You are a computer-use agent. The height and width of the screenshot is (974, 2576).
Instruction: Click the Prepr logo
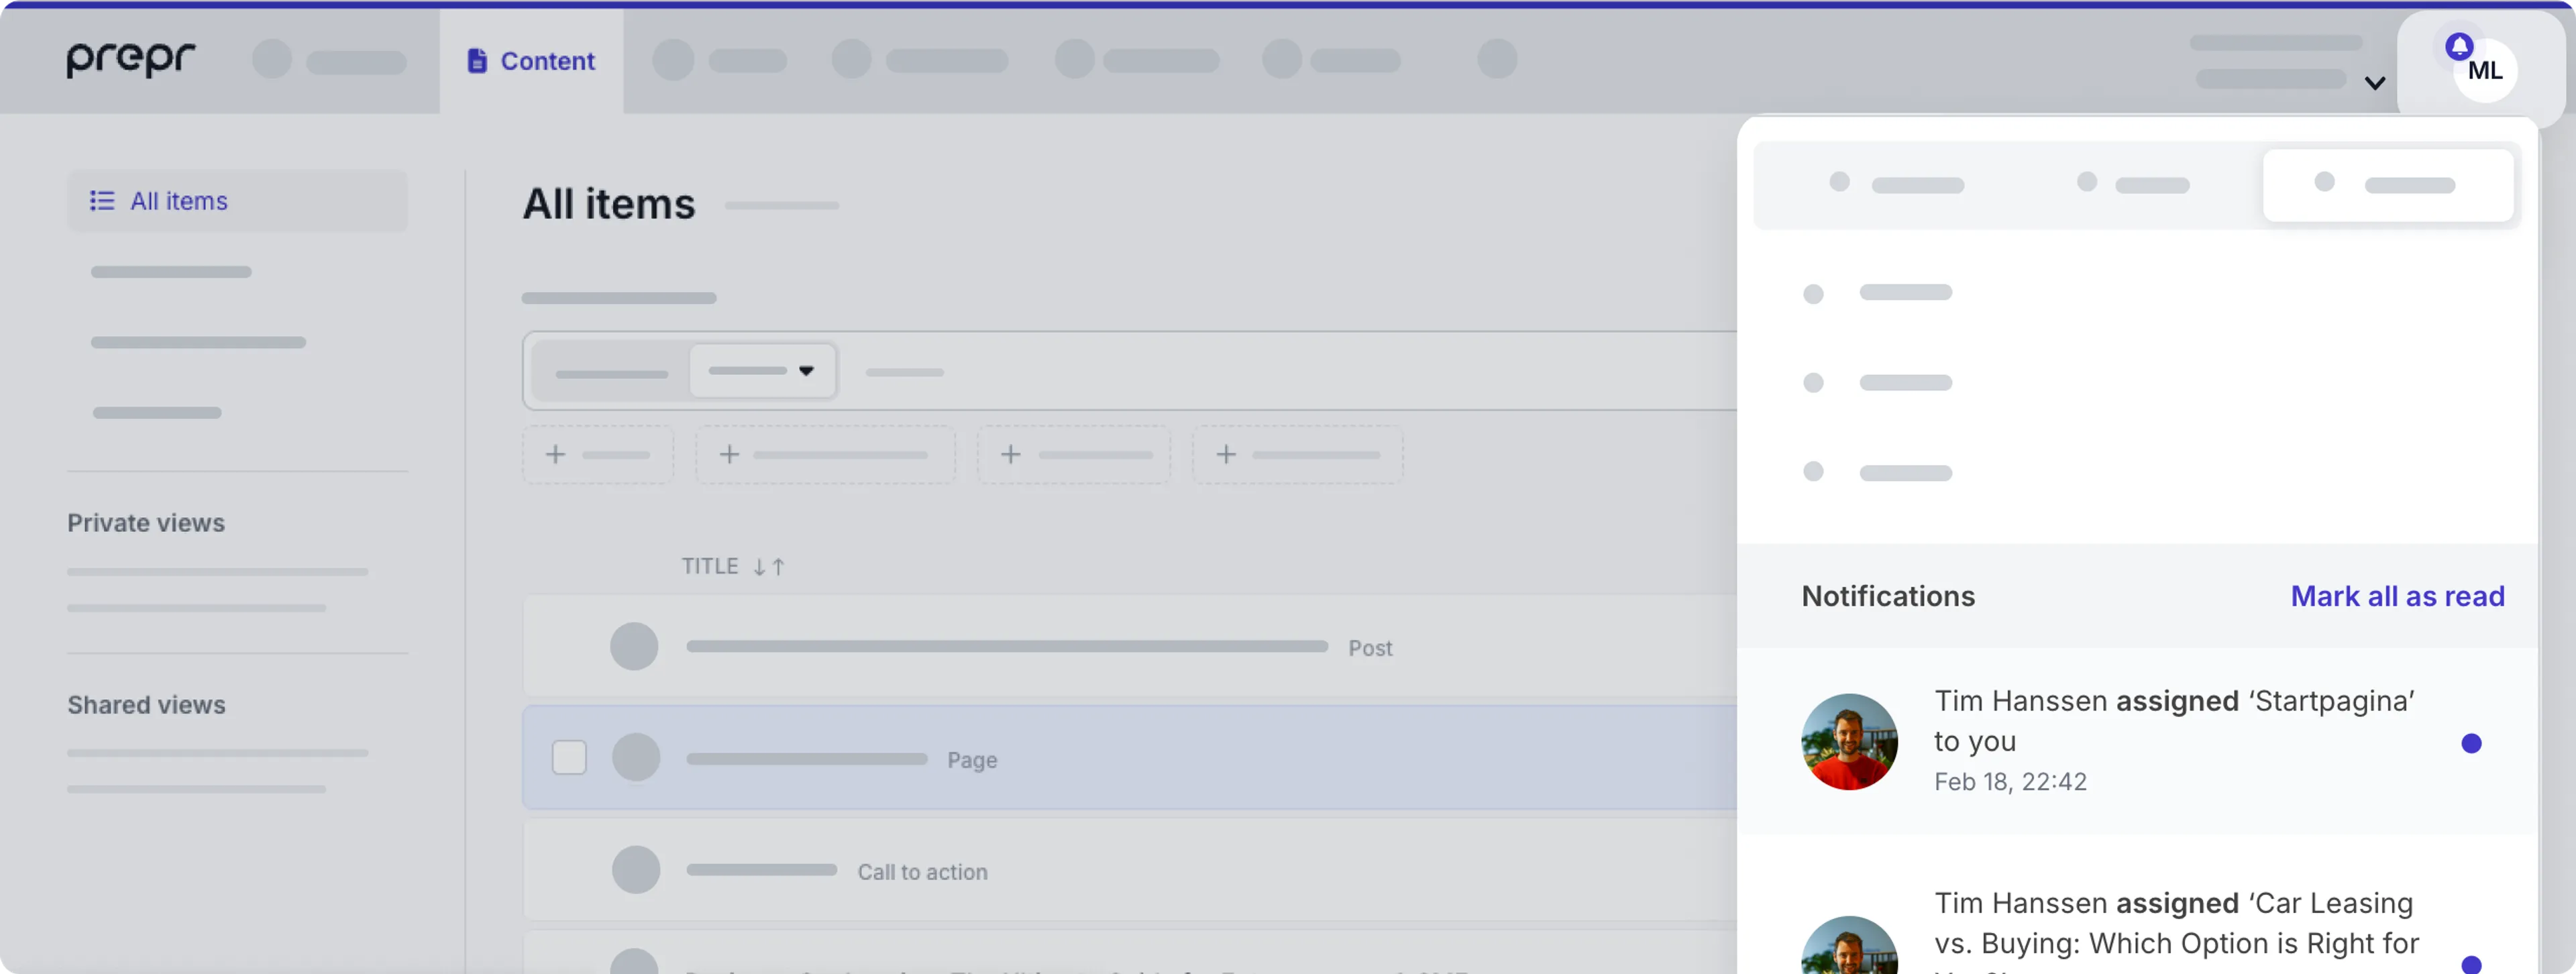[131, 60]
